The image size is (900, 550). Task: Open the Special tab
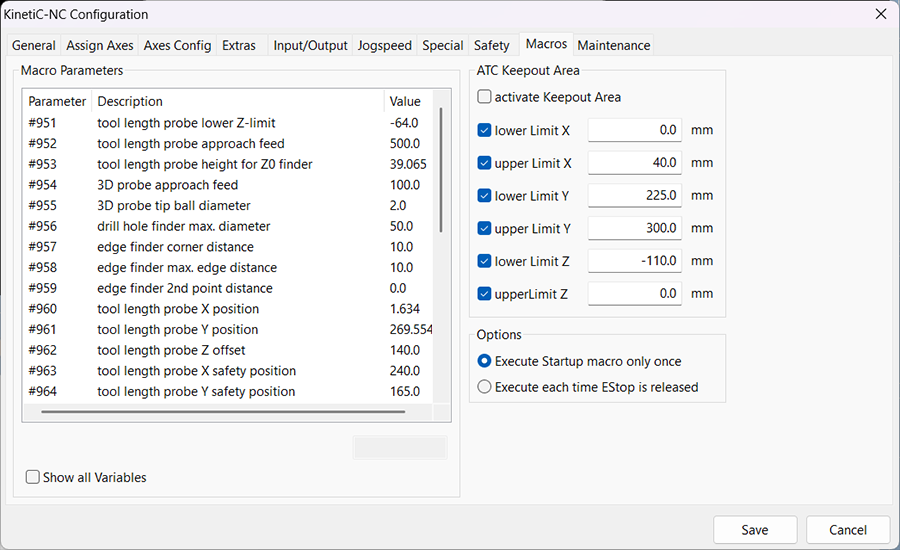tap(443, 45)
